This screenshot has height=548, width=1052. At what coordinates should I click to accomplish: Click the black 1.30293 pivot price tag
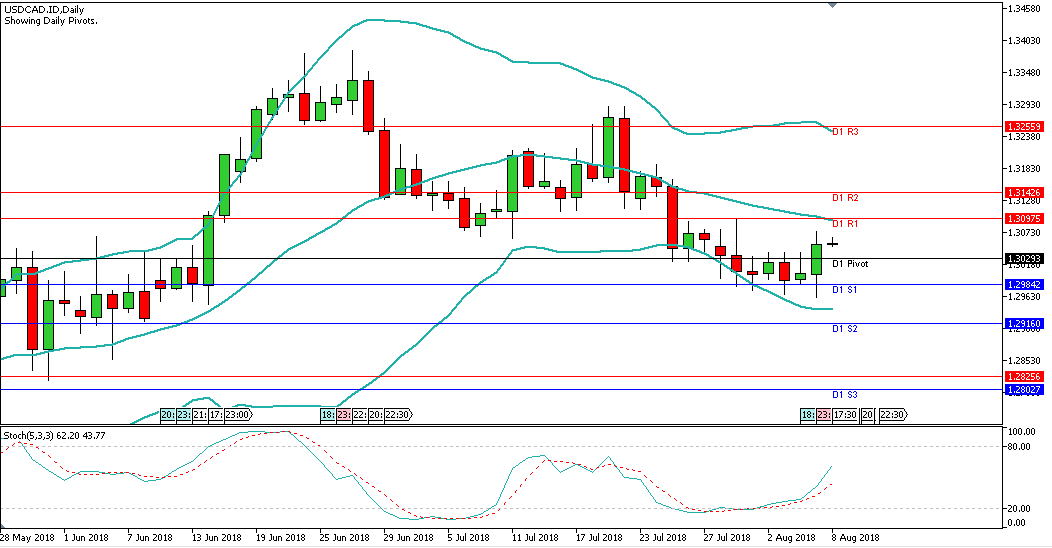[x=1024, y=258]
